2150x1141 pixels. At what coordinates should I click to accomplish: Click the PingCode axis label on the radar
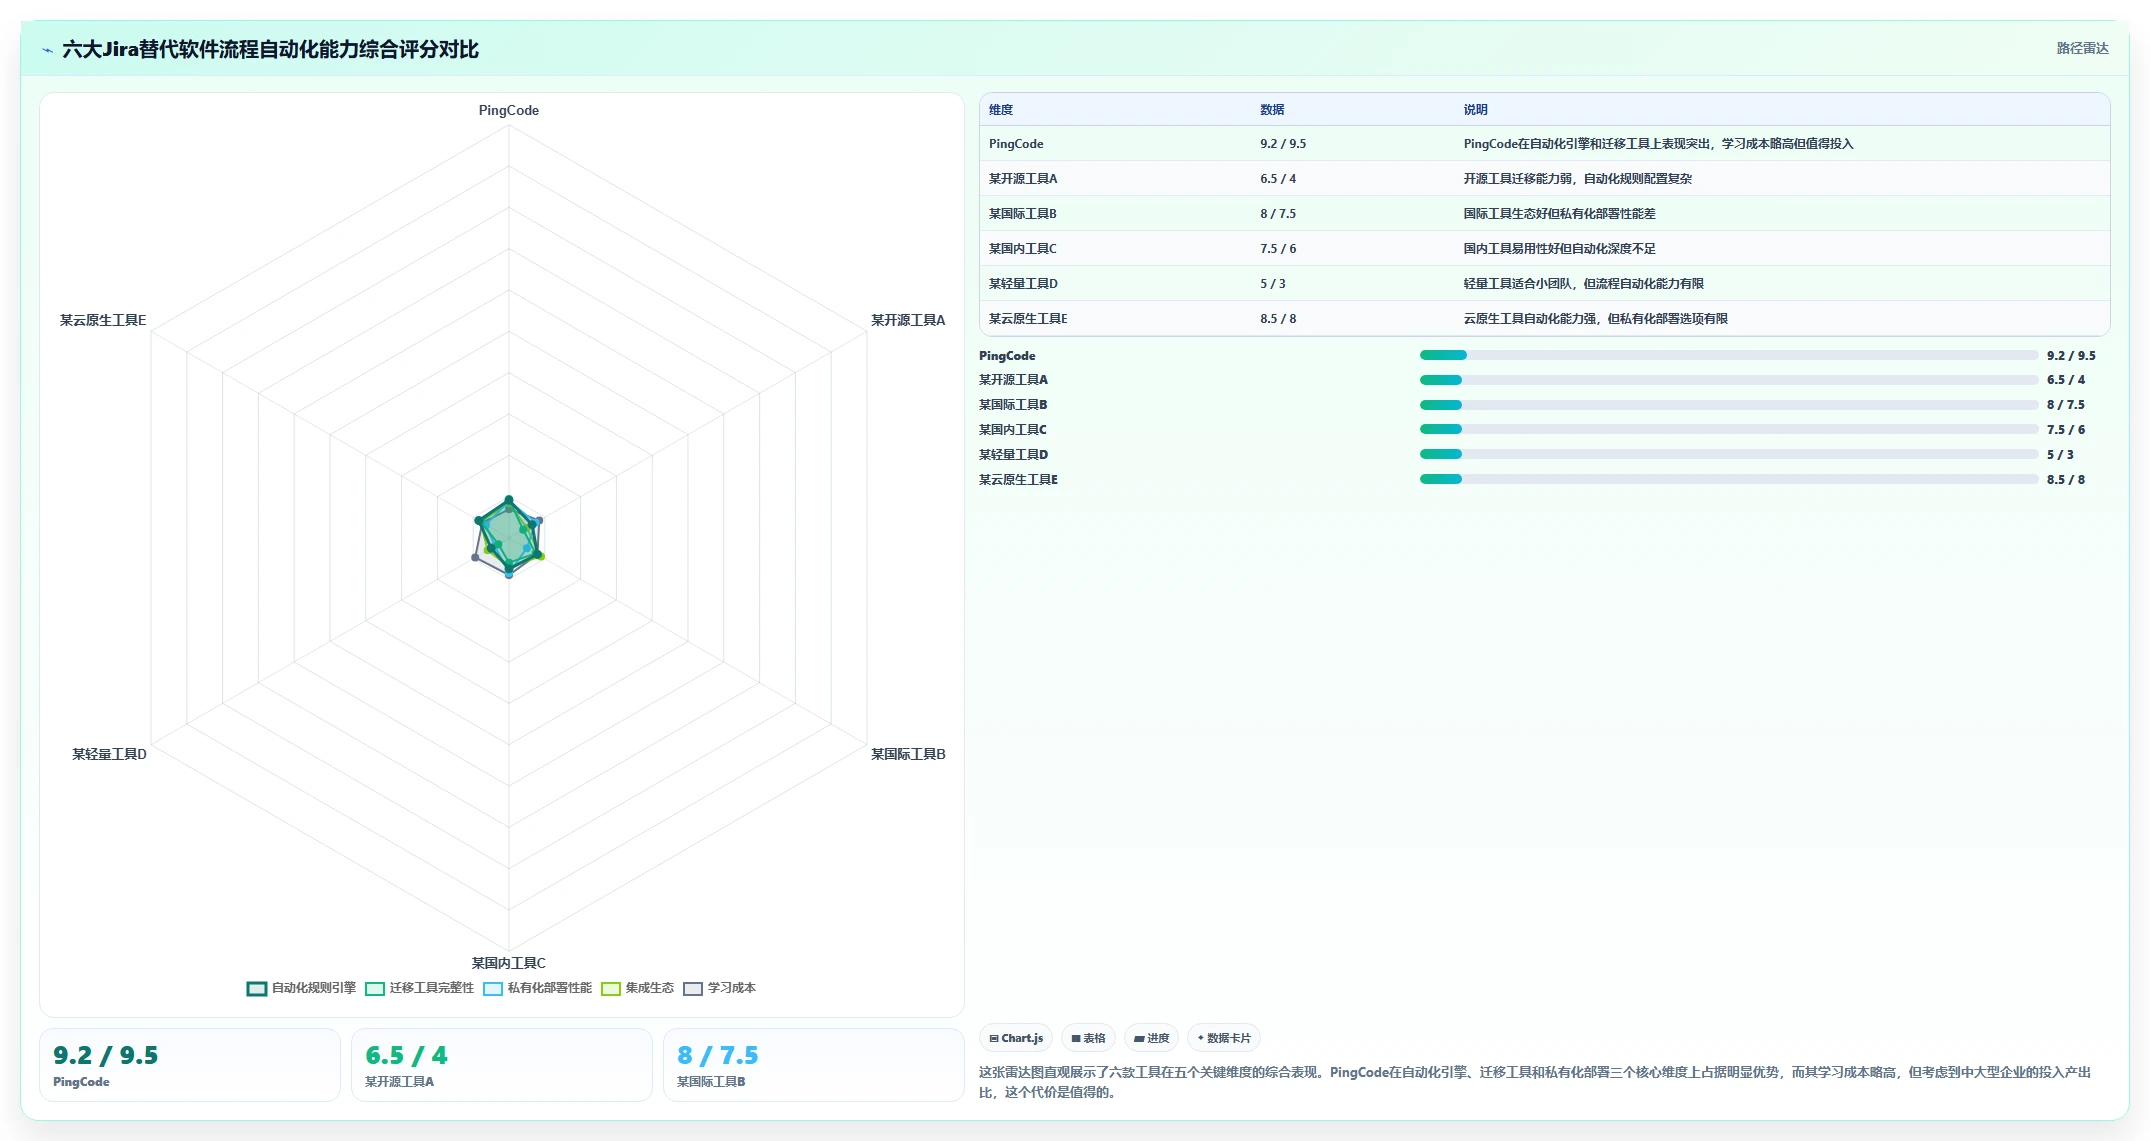coord(509,111)
